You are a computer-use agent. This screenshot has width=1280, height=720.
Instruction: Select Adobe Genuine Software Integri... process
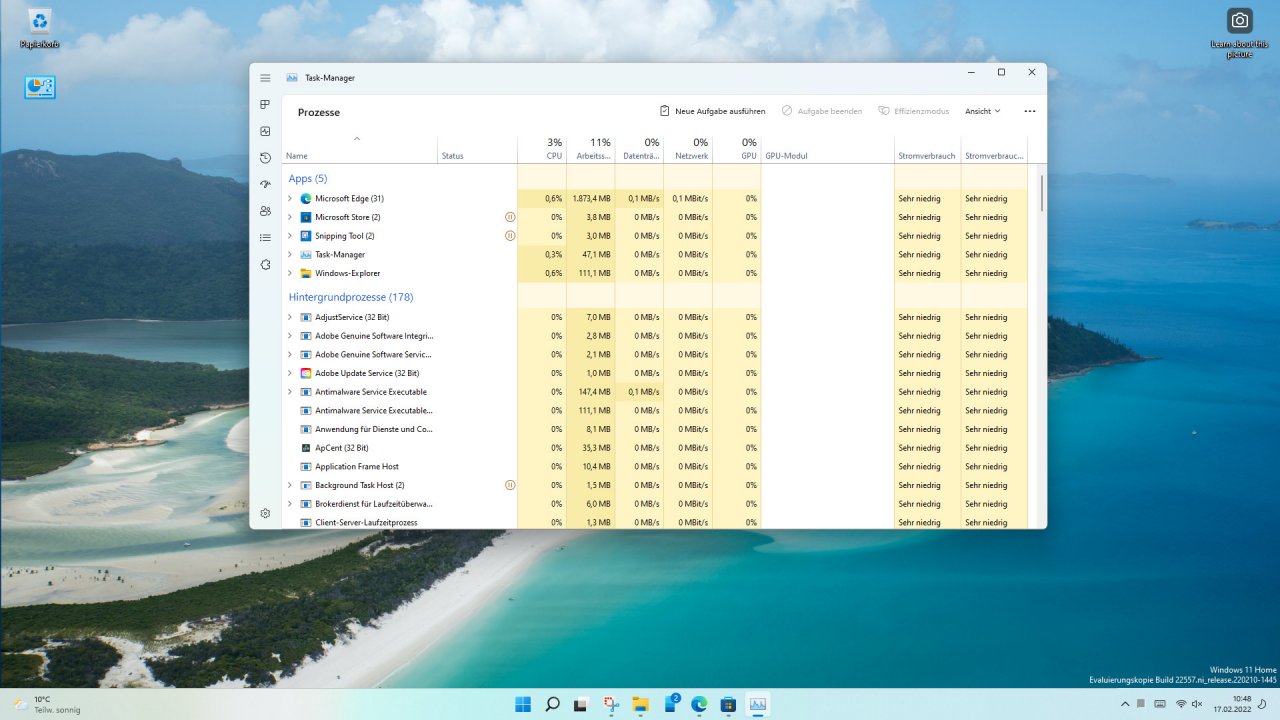point(654,336)
